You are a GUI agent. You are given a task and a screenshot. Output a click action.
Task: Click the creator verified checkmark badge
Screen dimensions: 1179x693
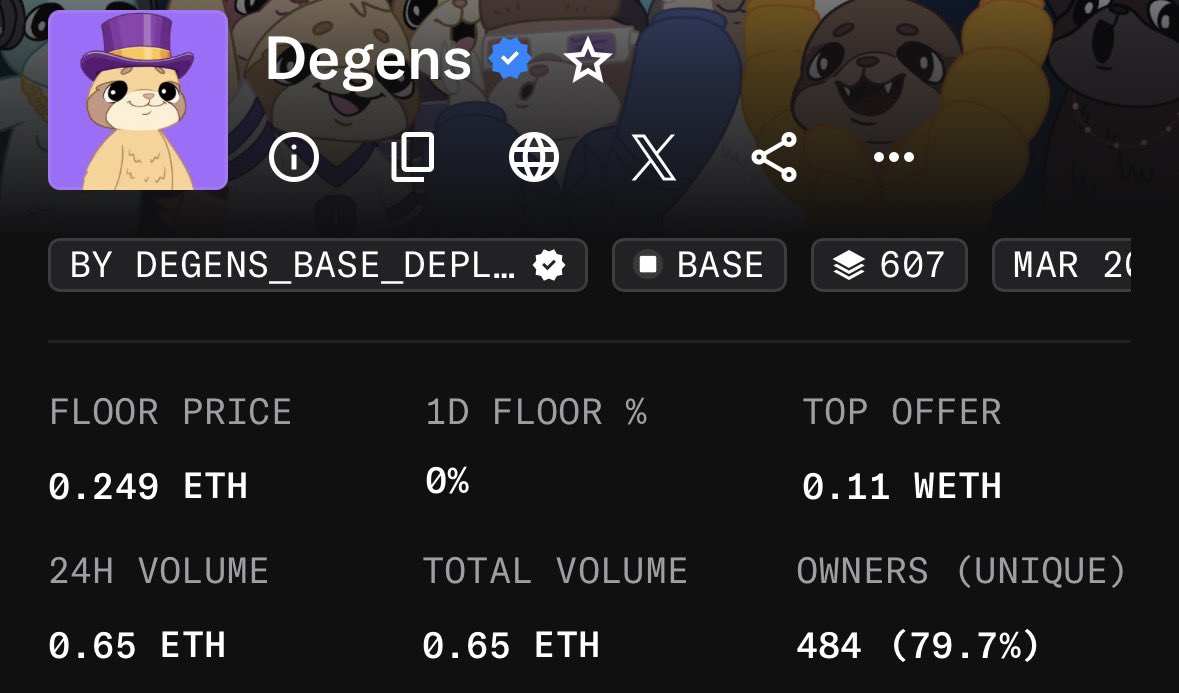click(x=549, y=265)
